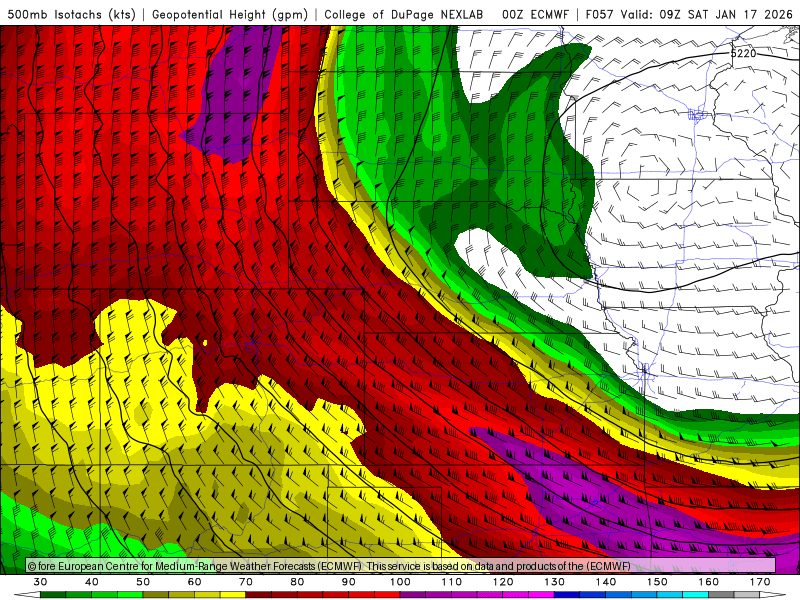Screen dimensions: 800x600
Task: Click the '80' legend value
Action: [297, 582]
